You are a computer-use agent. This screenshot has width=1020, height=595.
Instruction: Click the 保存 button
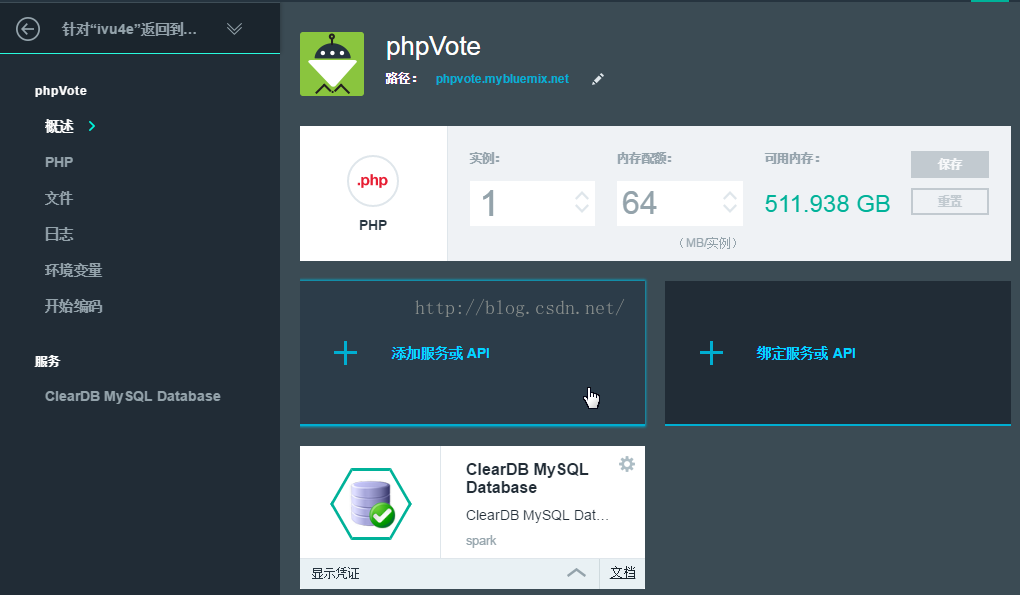tap(950, 165)
